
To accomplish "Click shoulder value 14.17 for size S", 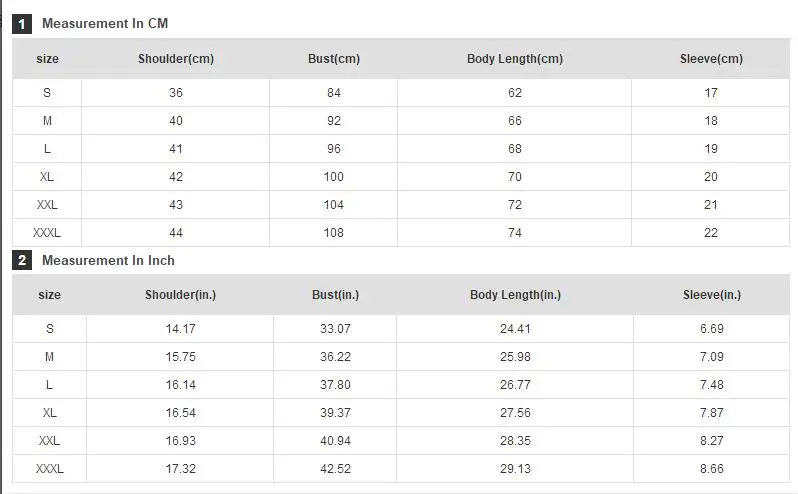I will point(181,329).
